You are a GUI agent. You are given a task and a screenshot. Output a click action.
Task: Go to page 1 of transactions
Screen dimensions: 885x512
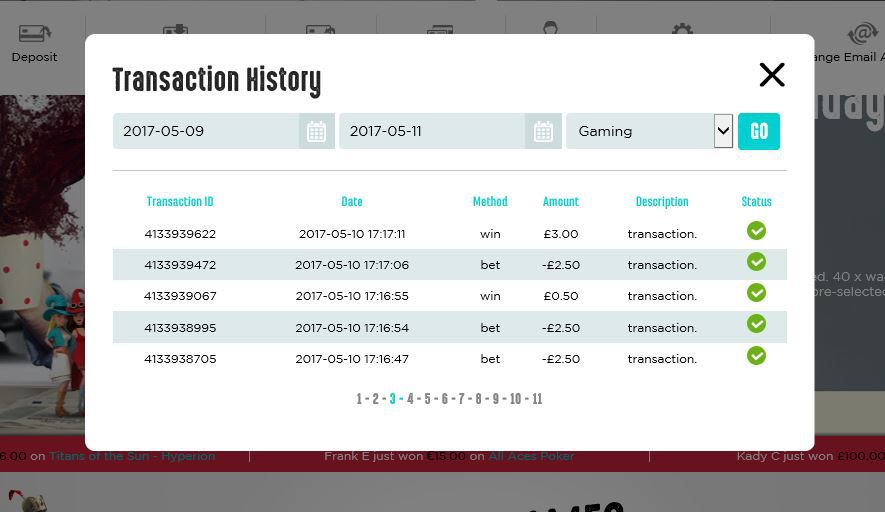(x=359, y=399)
